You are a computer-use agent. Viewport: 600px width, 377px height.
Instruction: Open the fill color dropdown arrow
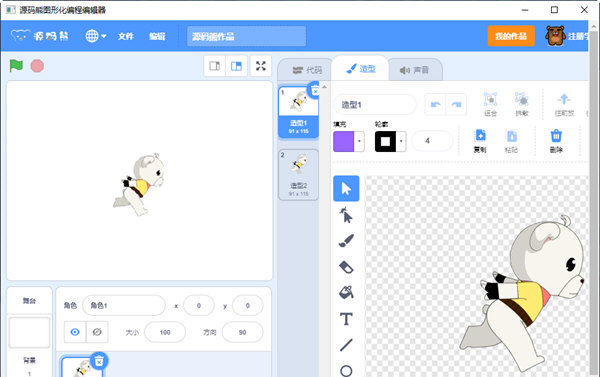tap(359, 142)
